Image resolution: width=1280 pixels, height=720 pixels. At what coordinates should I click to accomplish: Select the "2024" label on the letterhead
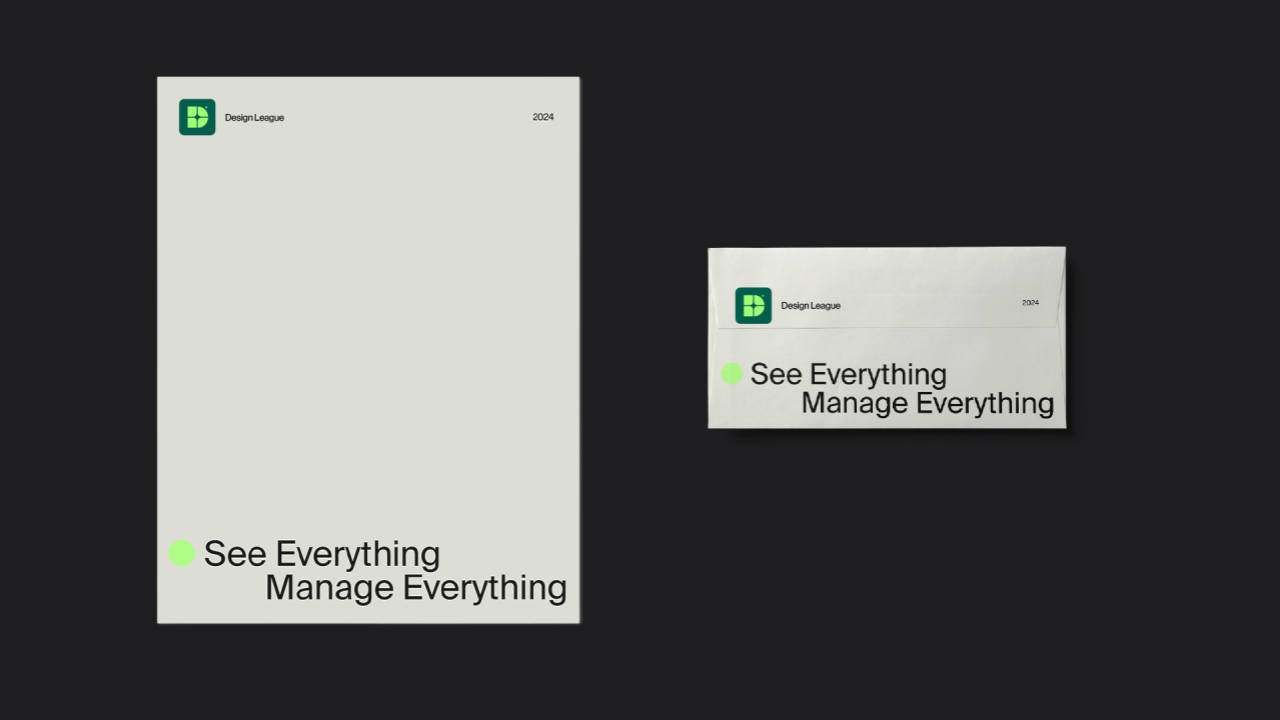point(543,117)
